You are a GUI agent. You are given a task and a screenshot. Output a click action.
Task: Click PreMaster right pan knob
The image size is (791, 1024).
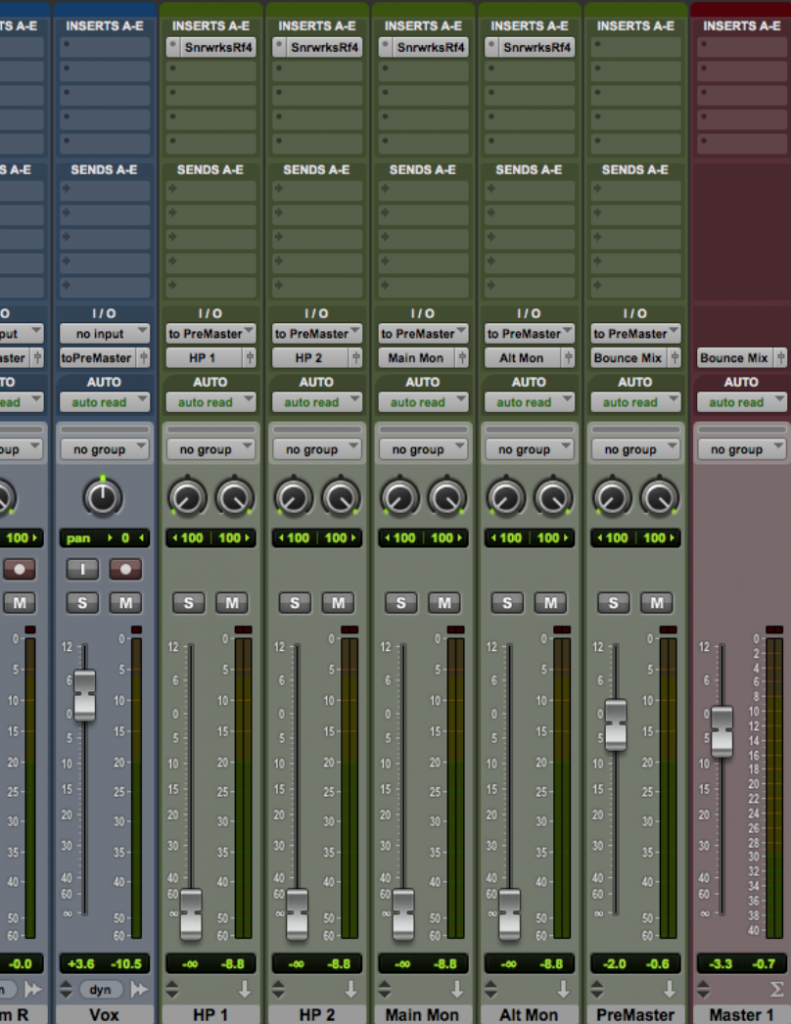(659, 497)
